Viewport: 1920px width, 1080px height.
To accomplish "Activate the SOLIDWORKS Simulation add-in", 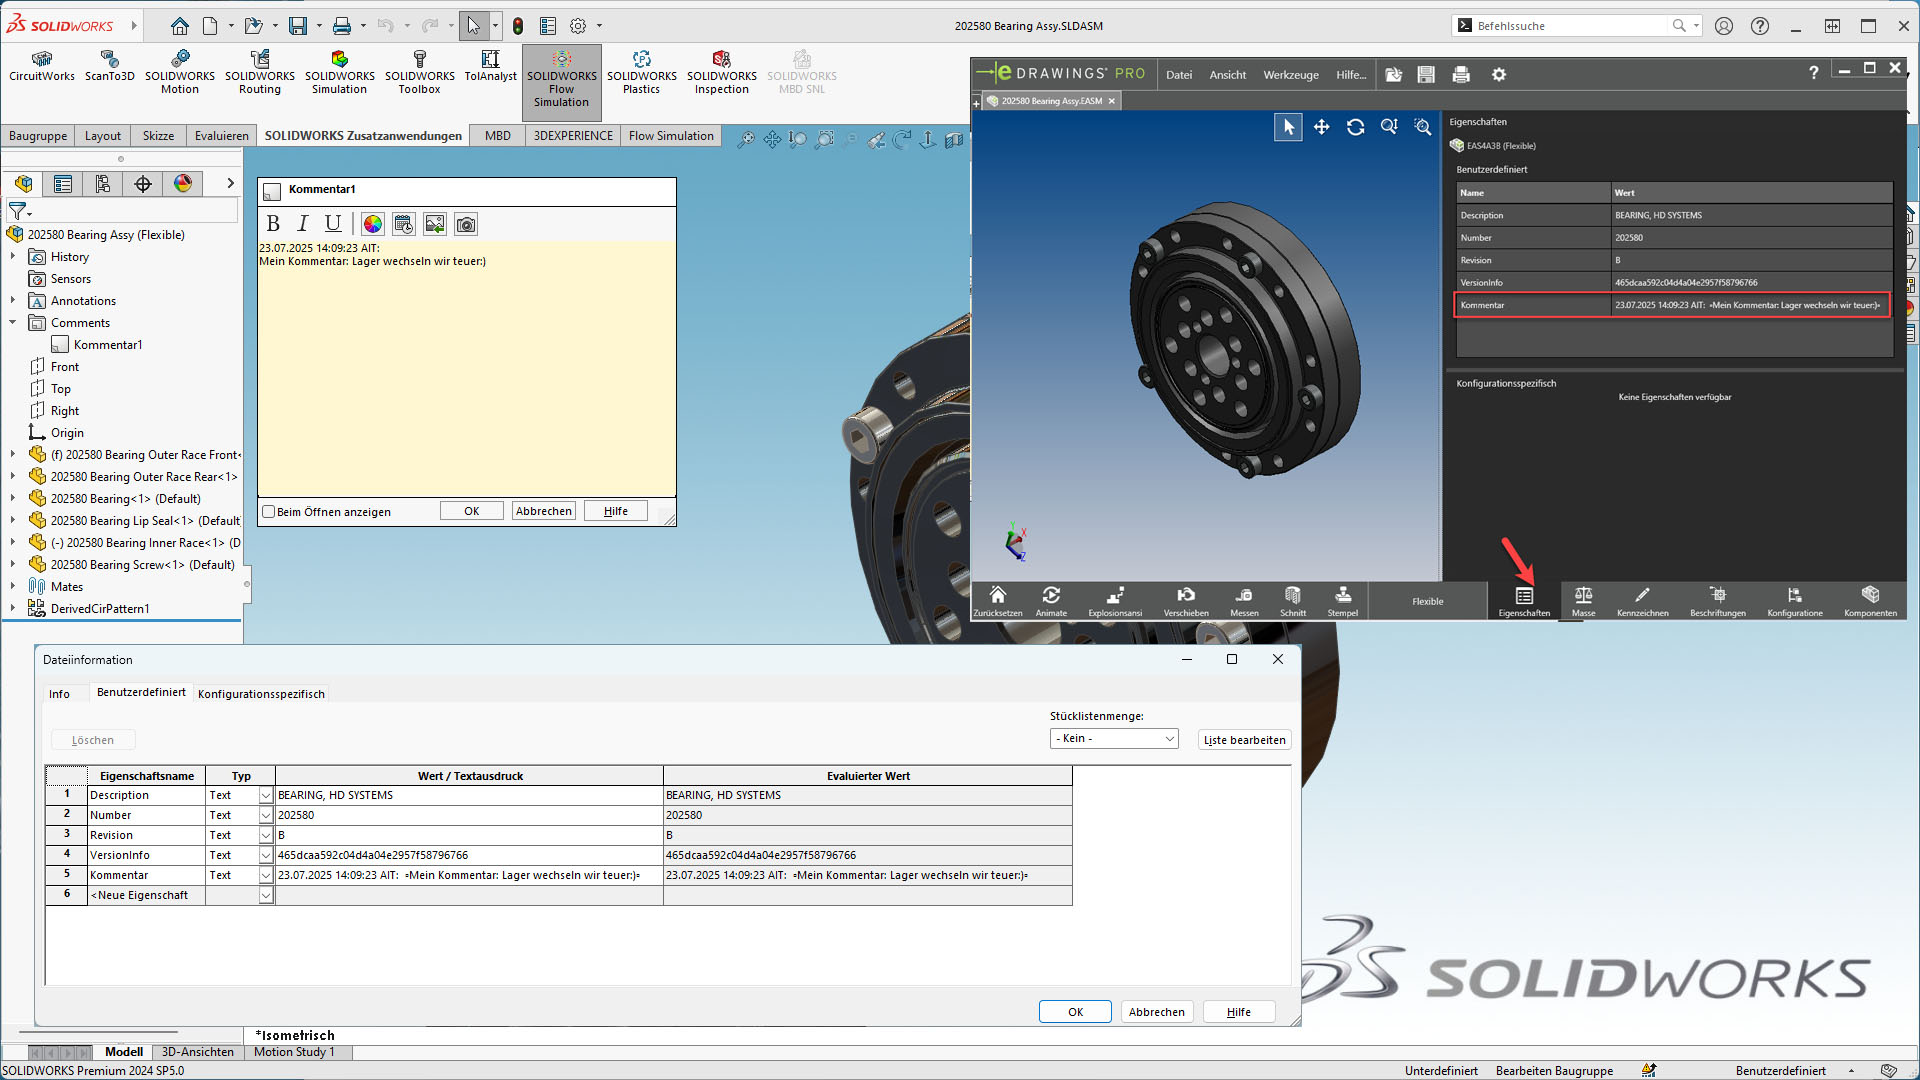I will pos(340,73).
